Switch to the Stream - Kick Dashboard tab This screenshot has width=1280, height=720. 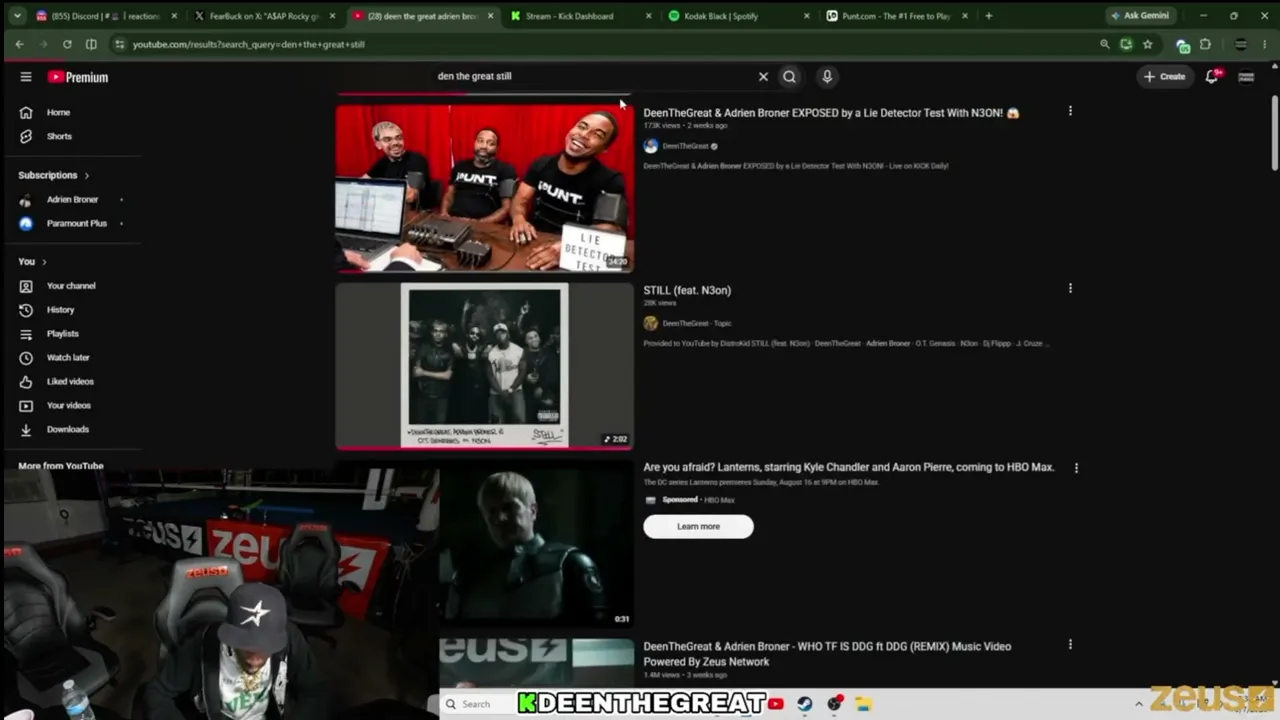tap(580, 16)
